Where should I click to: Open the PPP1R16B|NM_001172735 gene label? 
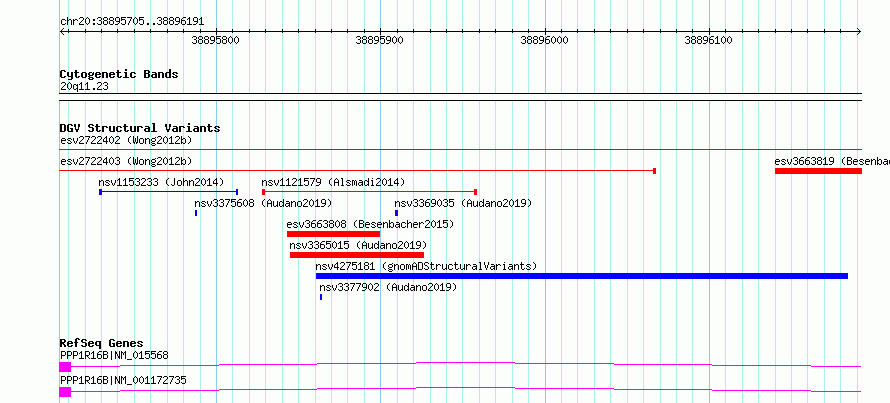tap(123, 380)
